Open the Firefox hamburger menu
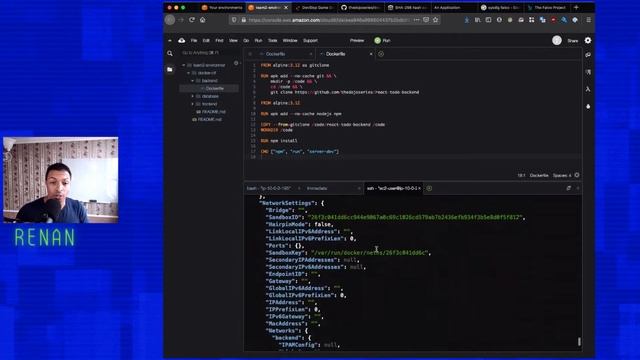 [x=588, y=20]
